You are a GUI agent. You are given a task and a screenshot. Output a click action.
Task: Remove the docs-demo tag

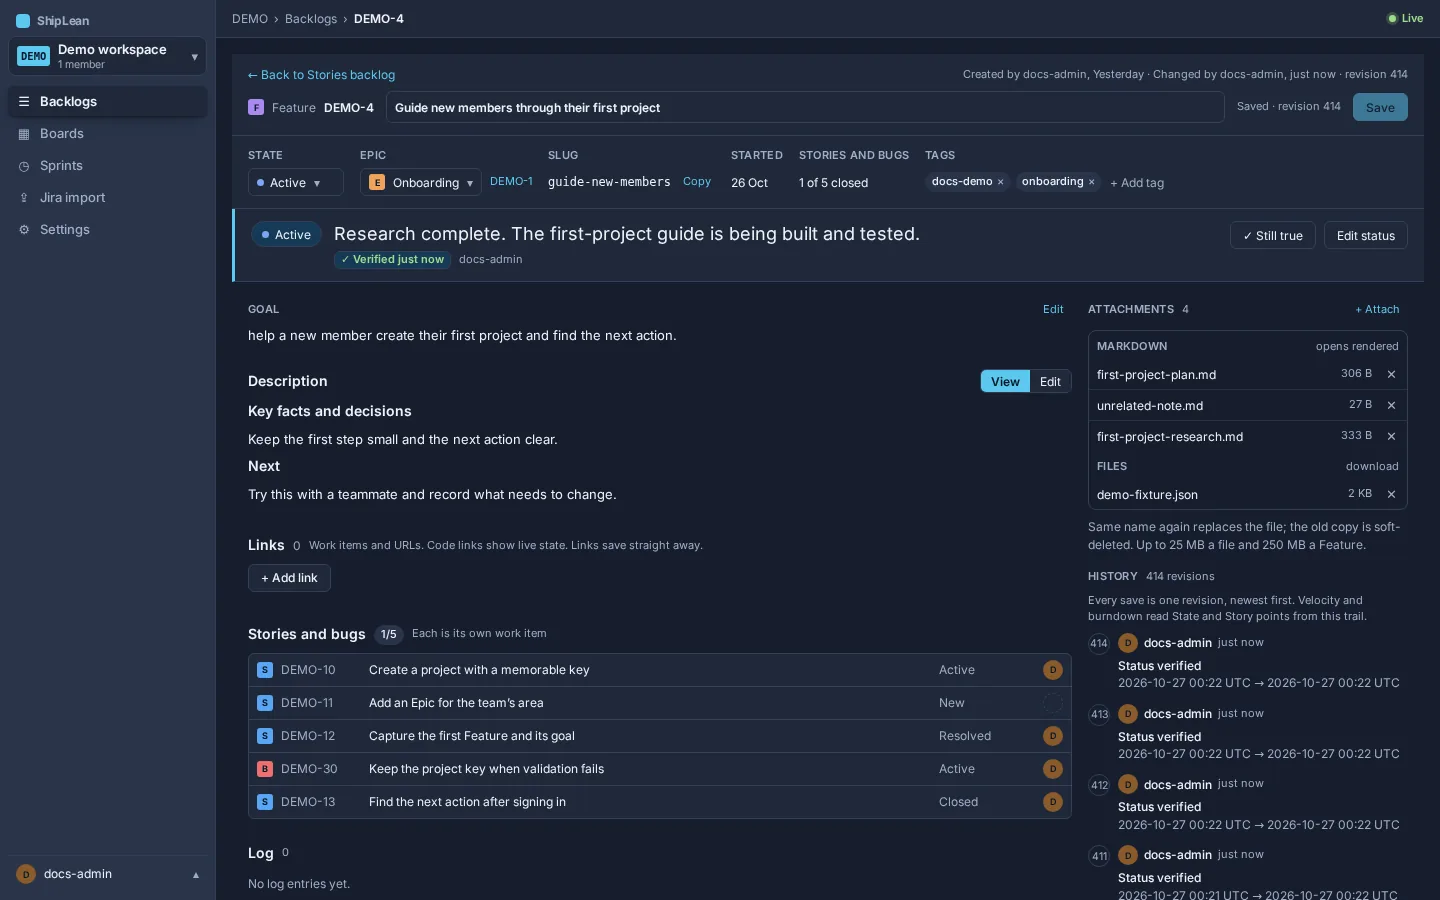pos(1000,182)
